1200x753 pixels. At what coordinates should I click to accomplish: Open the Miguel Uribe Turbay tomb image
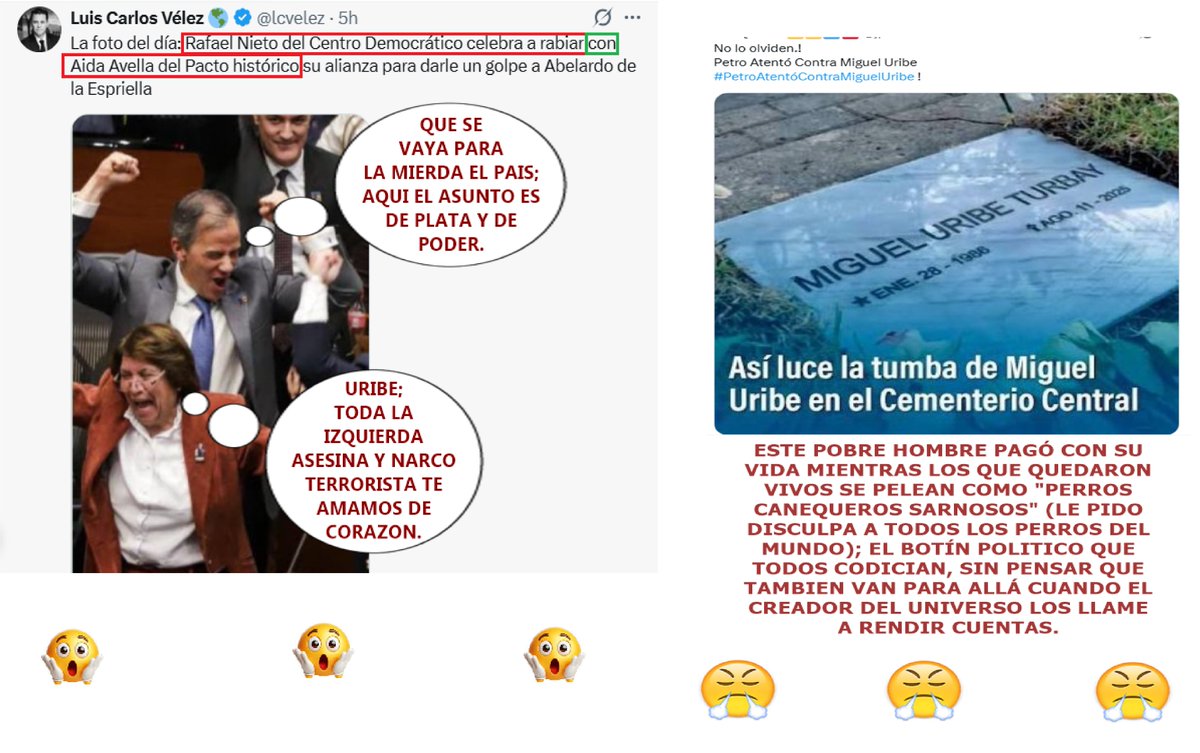coord(946,264)
